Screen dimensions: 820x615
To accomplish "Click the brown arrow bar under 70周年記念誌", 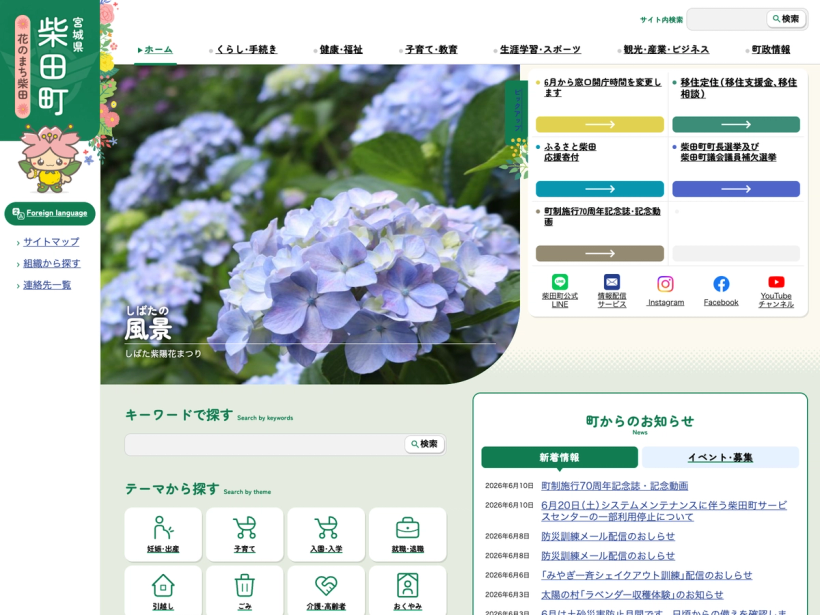I will (600, 254).
